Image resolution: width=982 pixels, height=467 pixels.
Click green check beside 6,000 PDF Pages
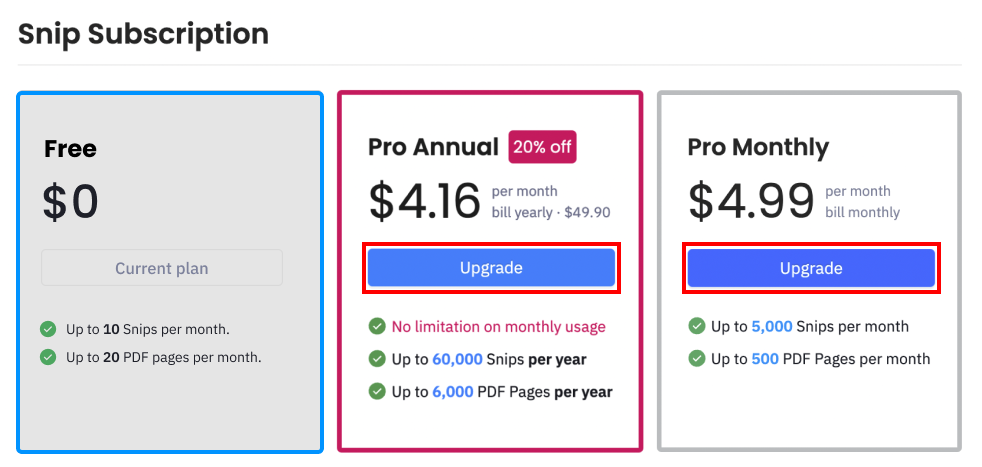coord(376,391)
